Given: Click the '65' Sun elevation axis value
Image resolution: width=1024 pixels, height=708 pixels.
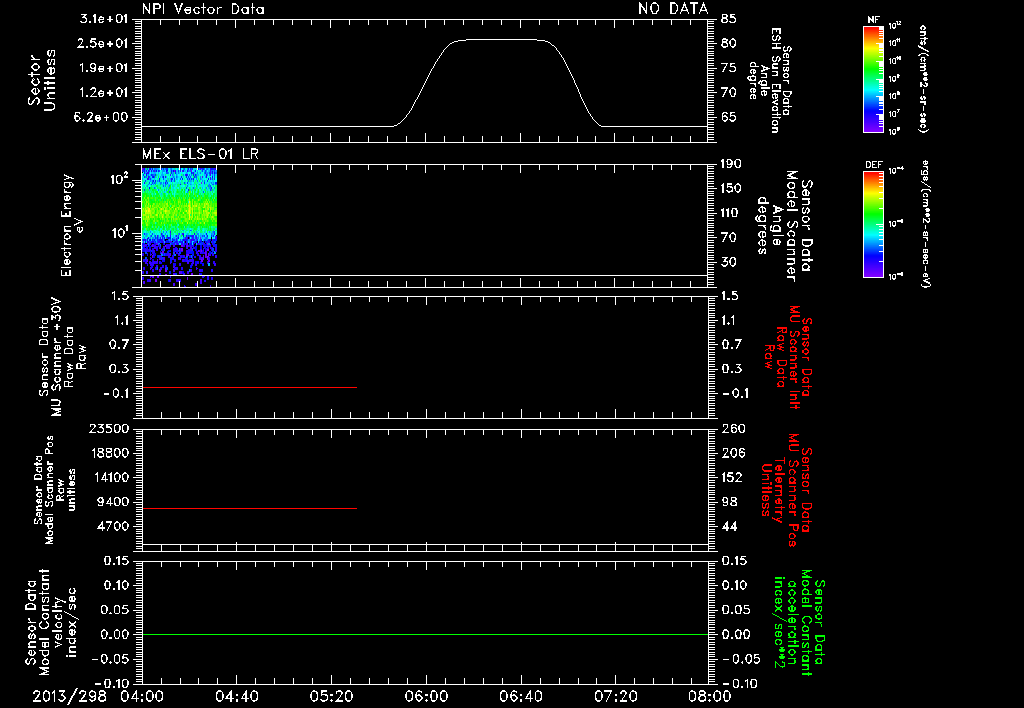Looking at the screenshot, I should (x=729, y=118).
